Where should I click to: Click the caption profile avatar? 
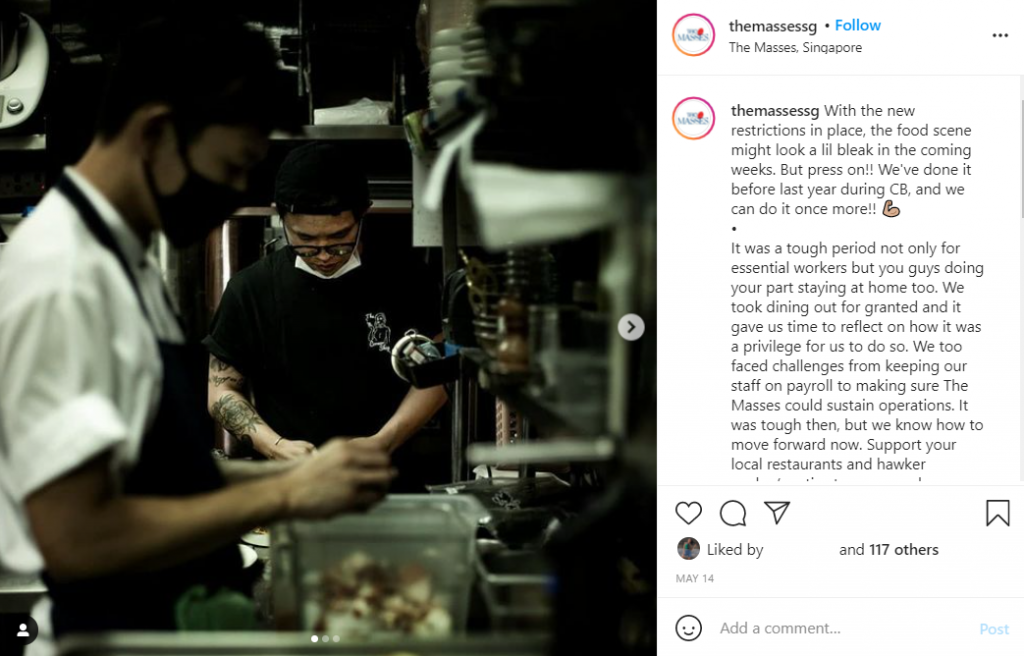click(694, 118)
